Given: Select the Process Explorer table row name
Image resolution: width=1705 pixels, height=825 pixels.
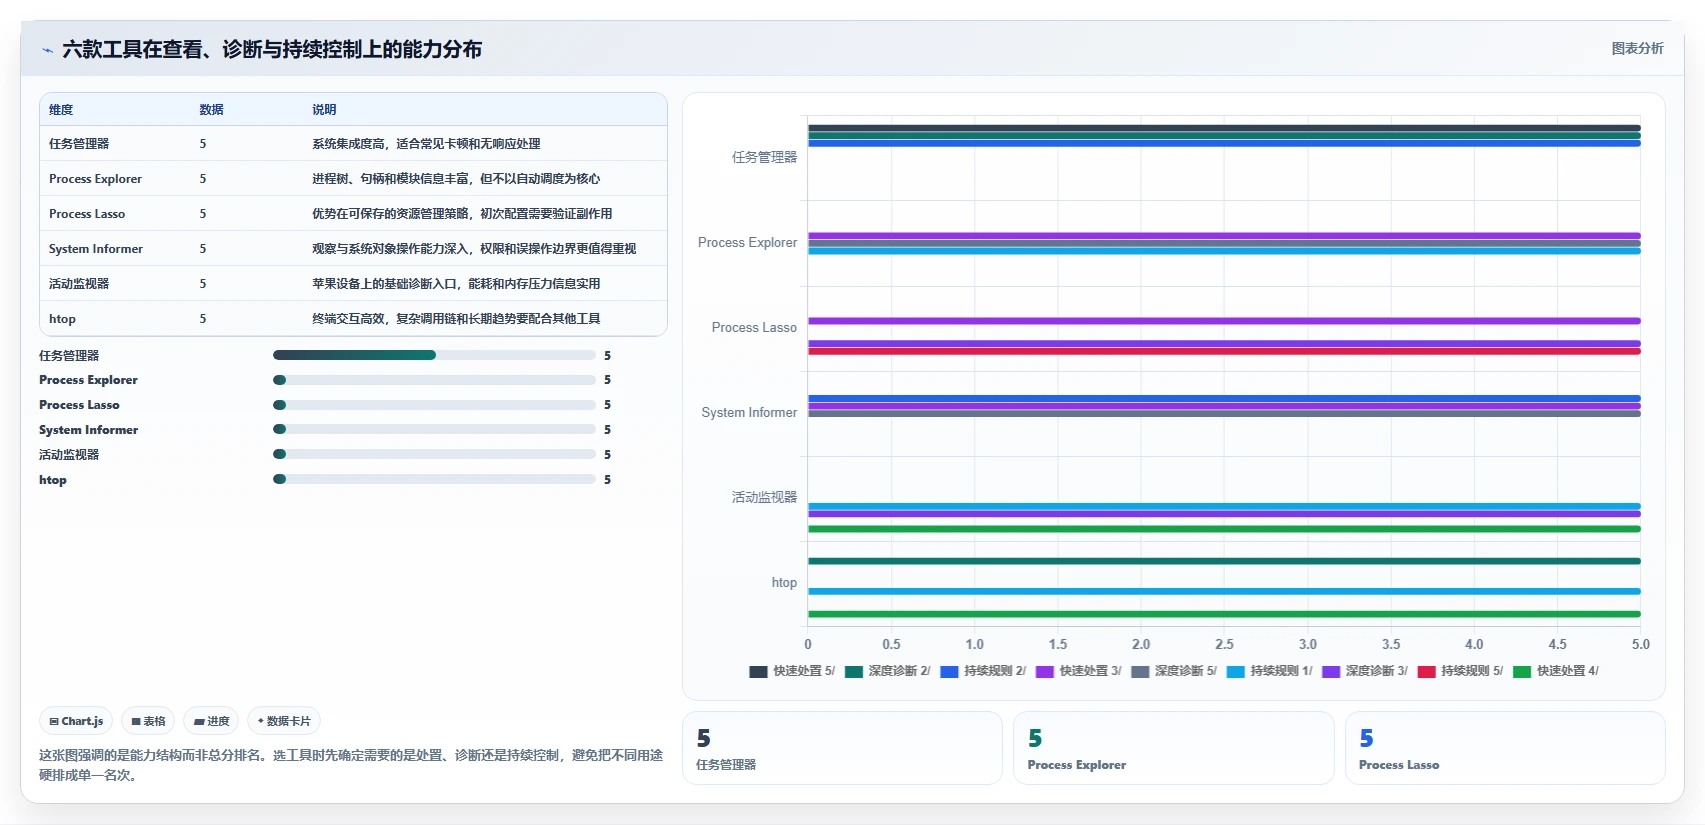Looking at the screenshot, I should coord(95,179).
